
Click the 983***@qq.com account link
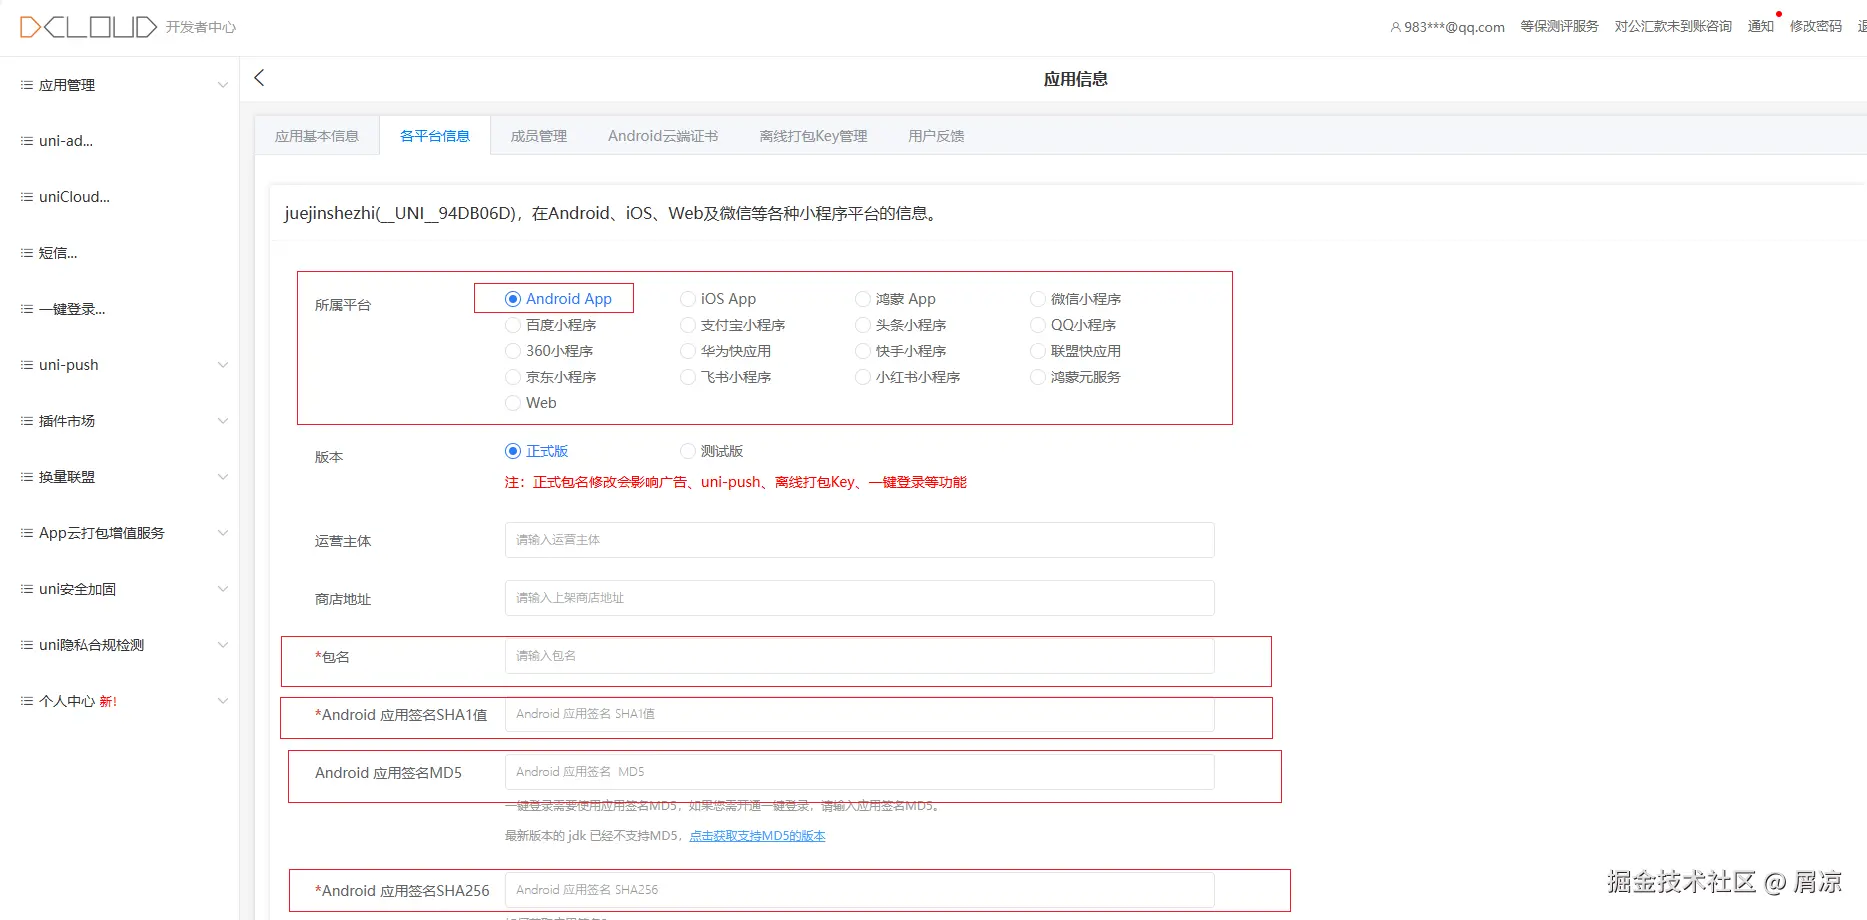click(x=1454, y=27)
